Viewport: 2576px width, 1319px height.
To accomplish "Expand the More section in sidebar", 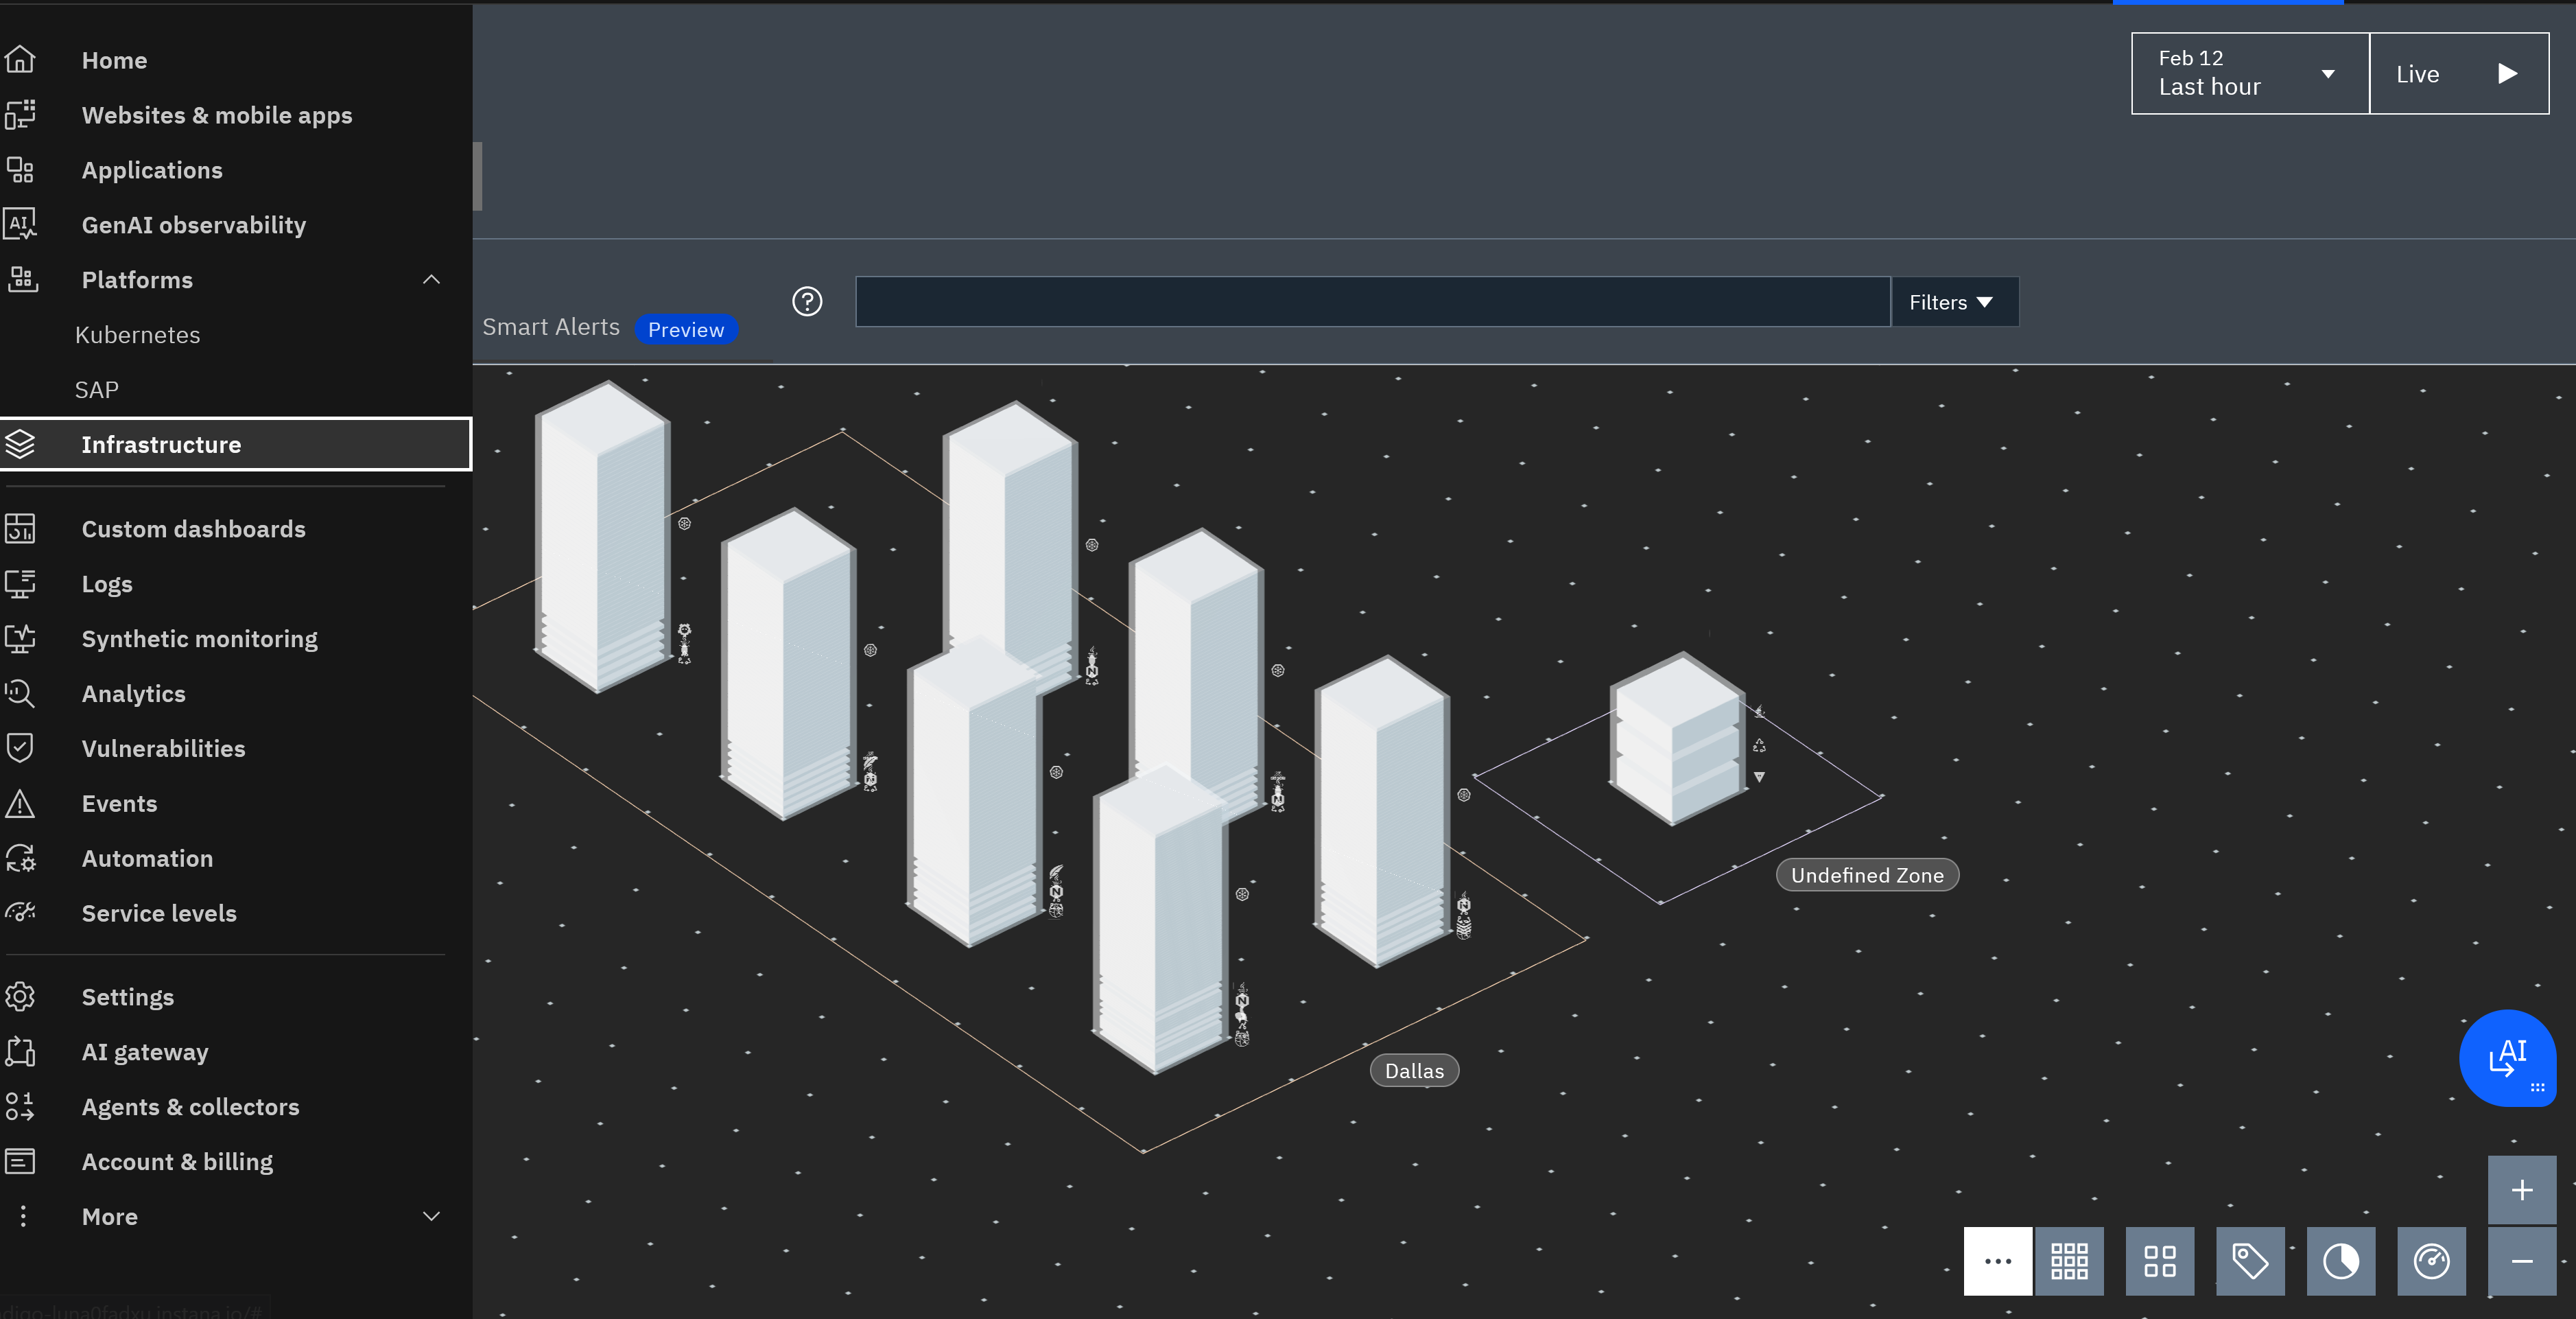I will [431, 1217].
